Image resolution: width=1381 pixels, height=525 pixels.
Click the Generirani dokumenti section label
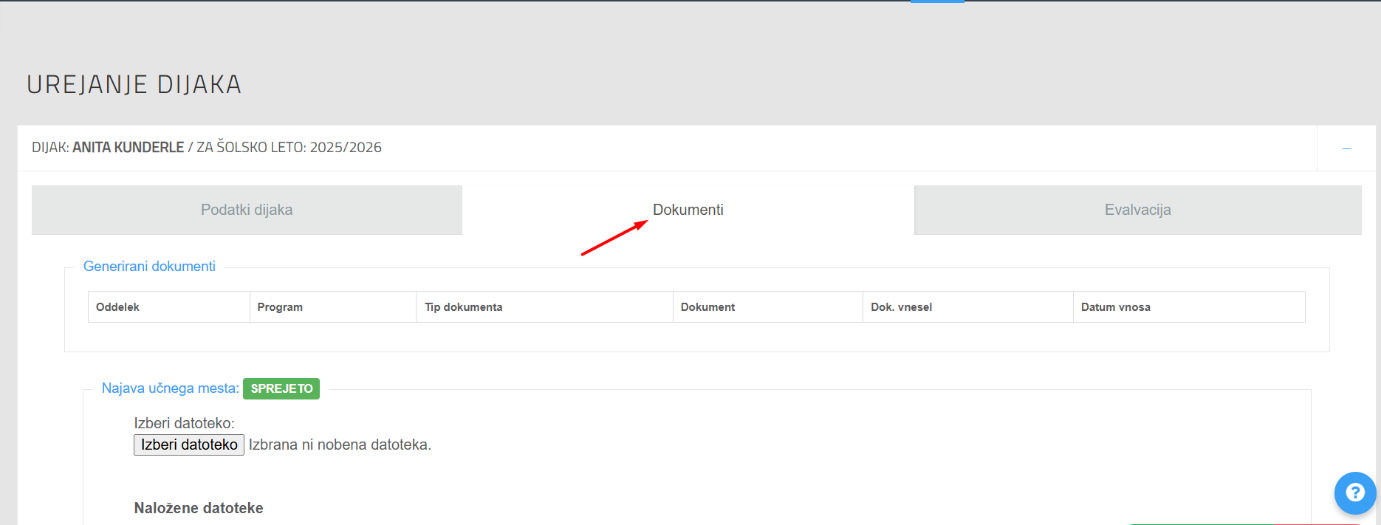click(149, 266)
